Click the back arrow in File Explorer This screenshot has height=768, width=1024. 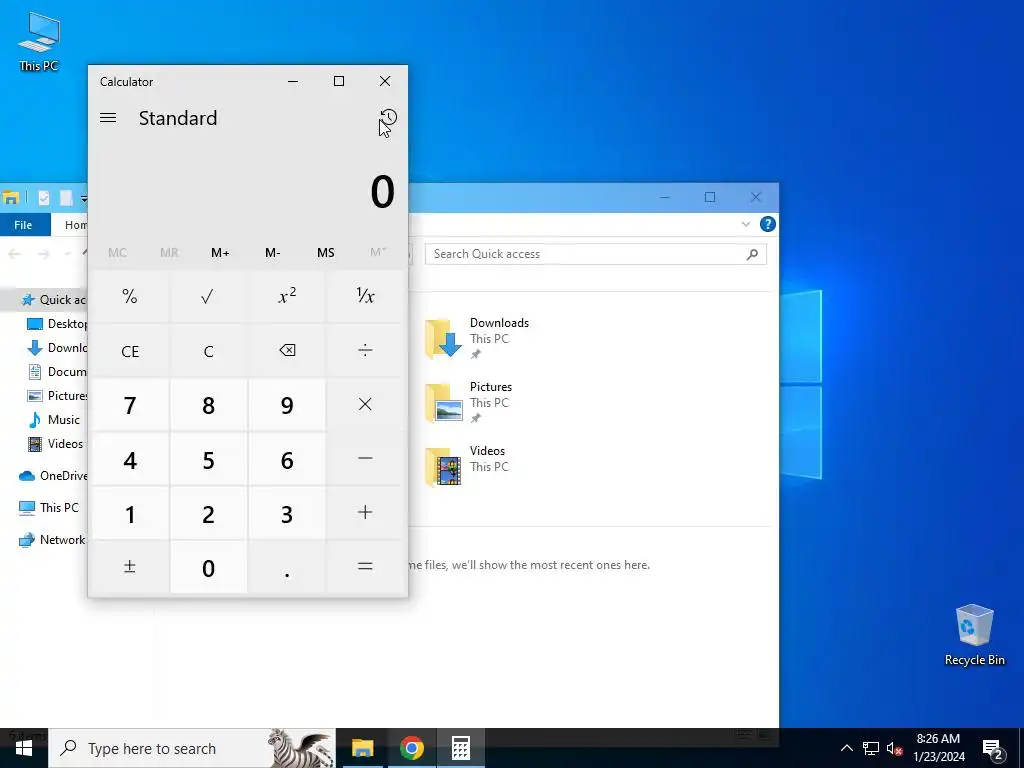point(14,254)
